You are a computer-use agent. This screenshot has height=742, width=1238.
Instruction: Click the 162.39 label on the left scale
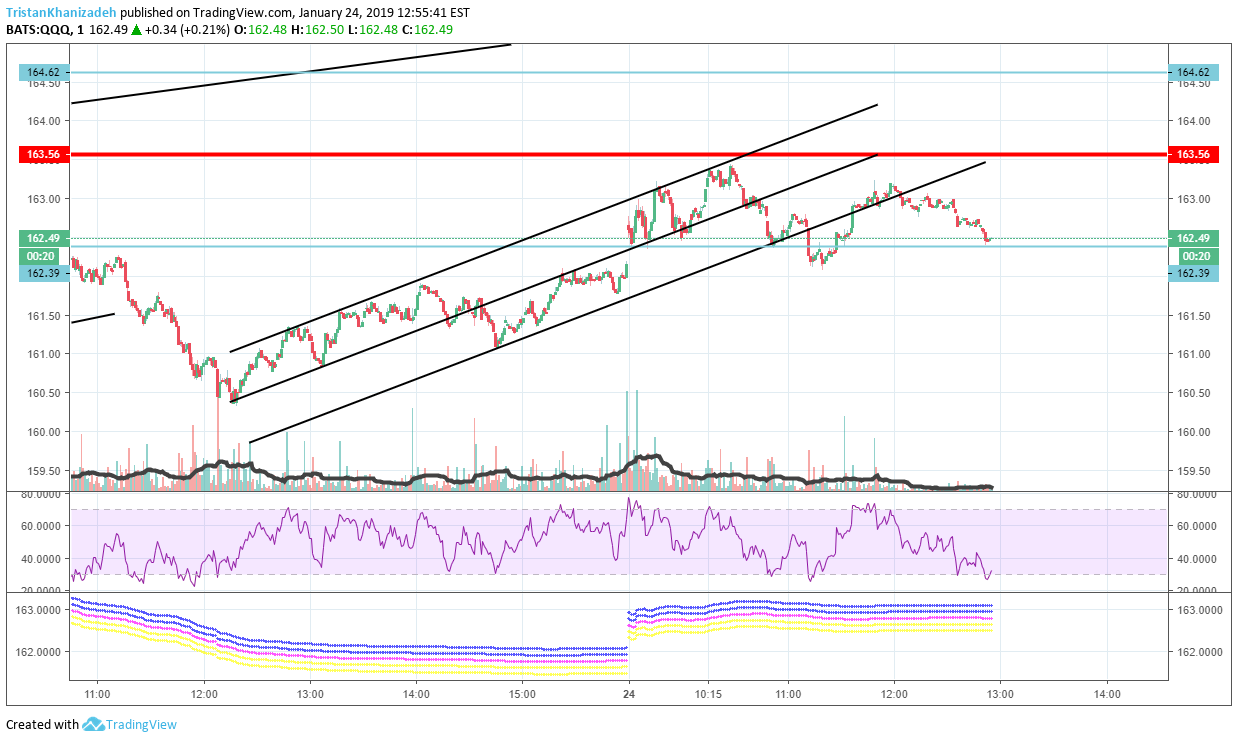[x=44, y=273]
